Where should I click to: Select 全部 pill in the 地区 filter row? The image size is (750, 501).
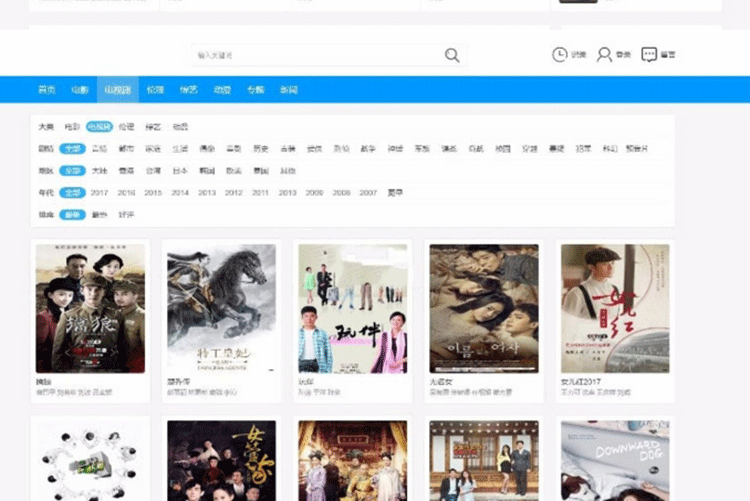(72, 171)
